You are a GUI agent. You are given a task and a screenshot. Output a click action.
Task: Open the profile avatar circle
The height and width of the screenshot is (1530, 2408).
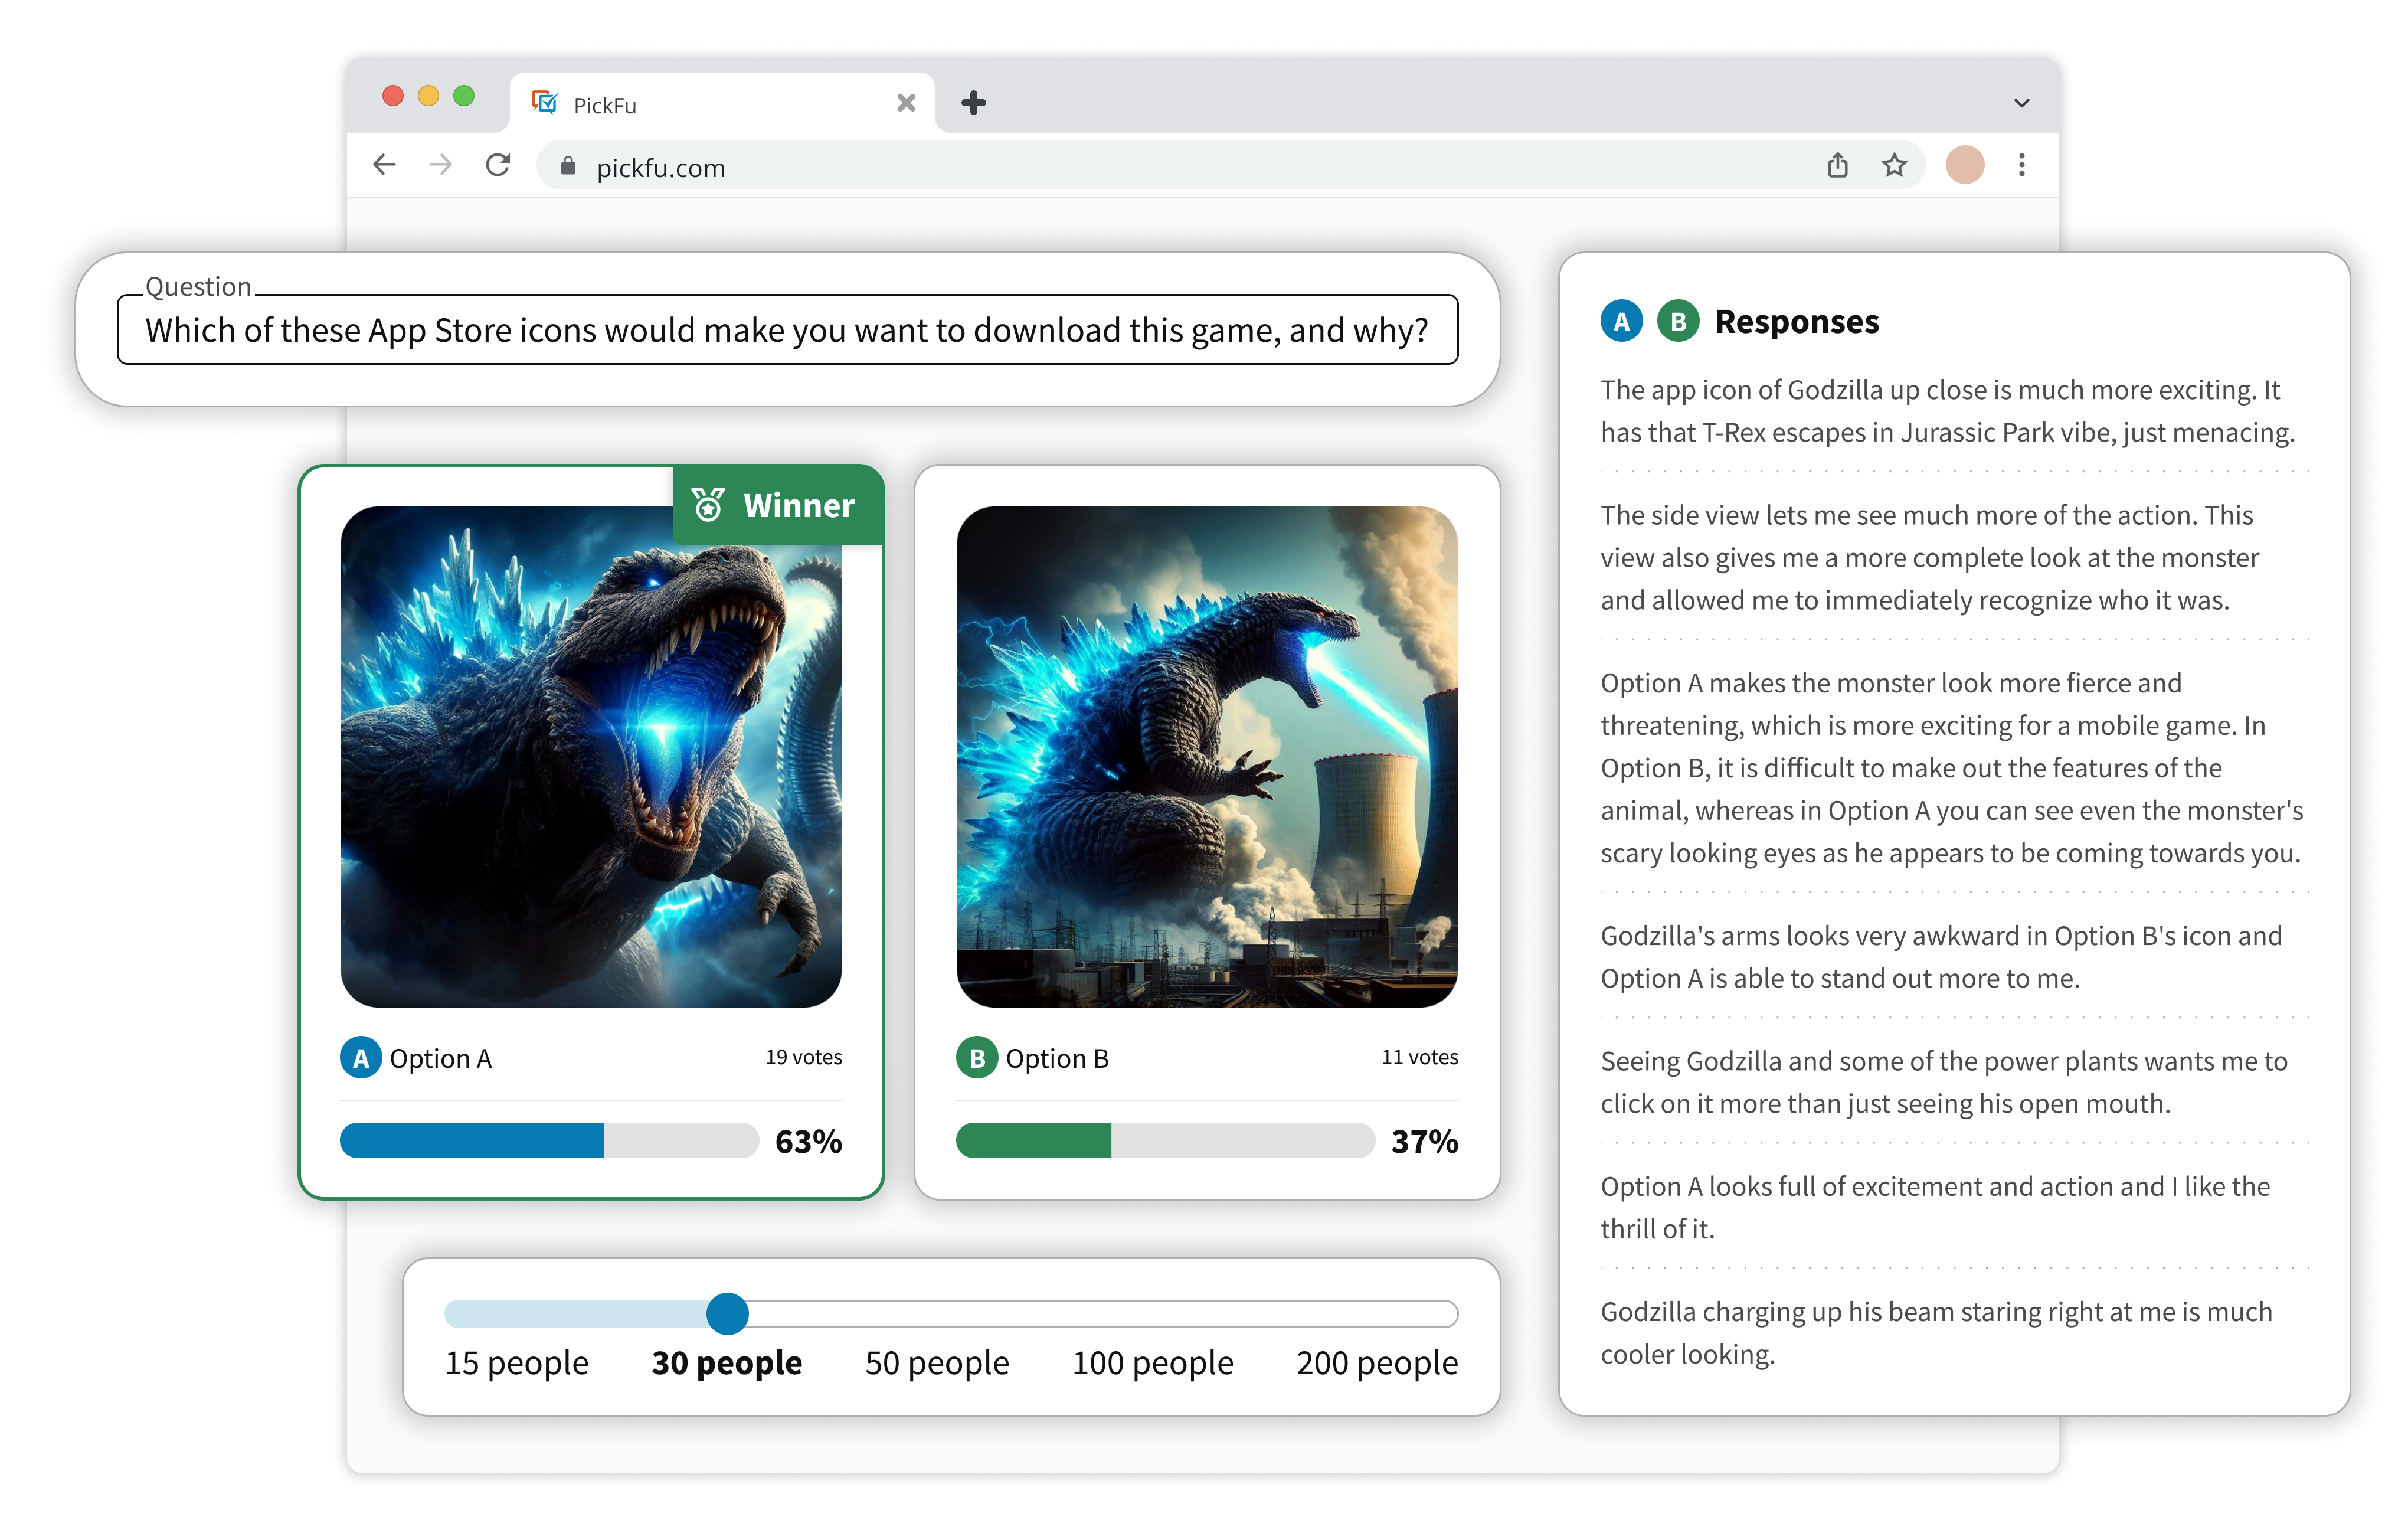coord(1964,165)
